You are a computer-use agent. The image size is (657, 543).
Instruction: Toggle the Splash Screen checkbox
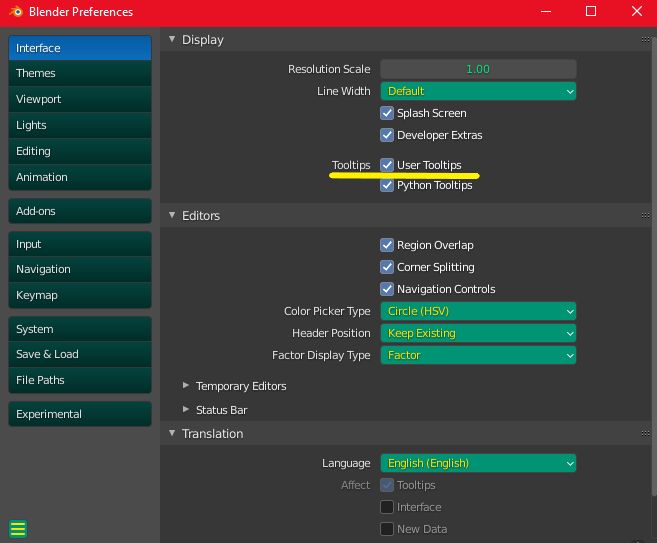point(387,113)
